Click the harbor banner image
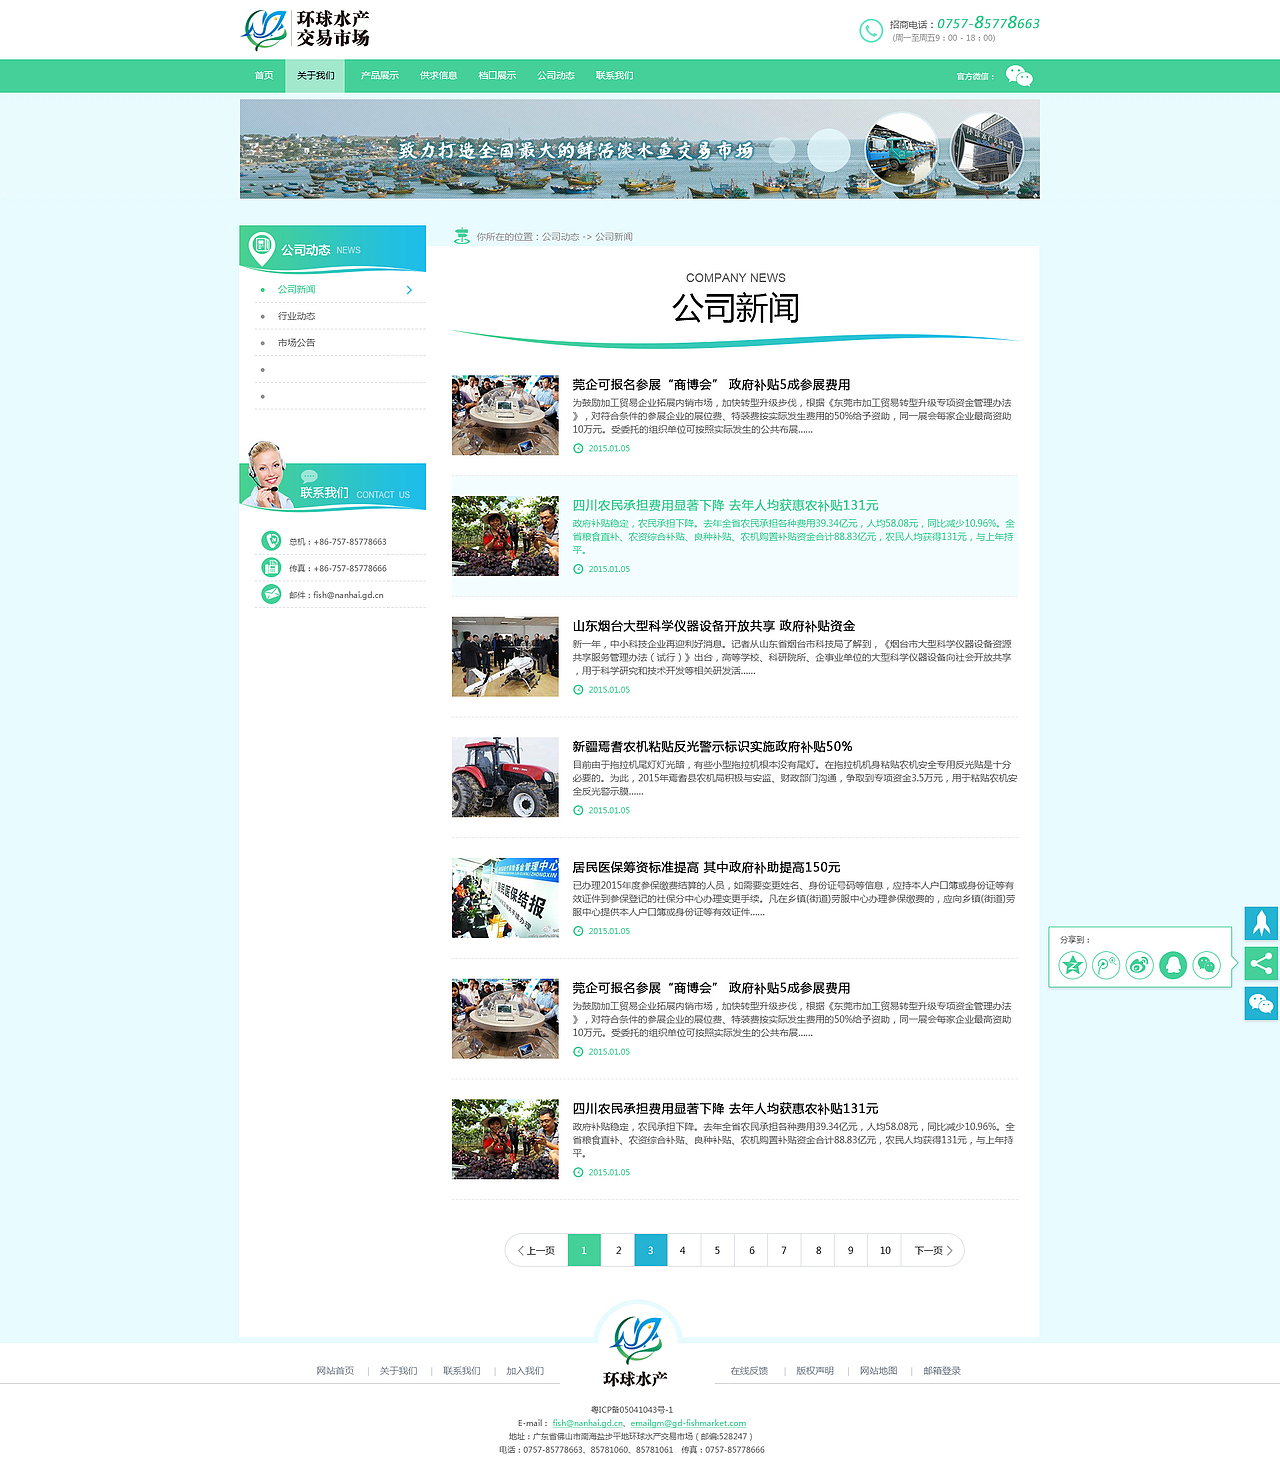Screen dimensions: 1280x1472 pos(640,149)
